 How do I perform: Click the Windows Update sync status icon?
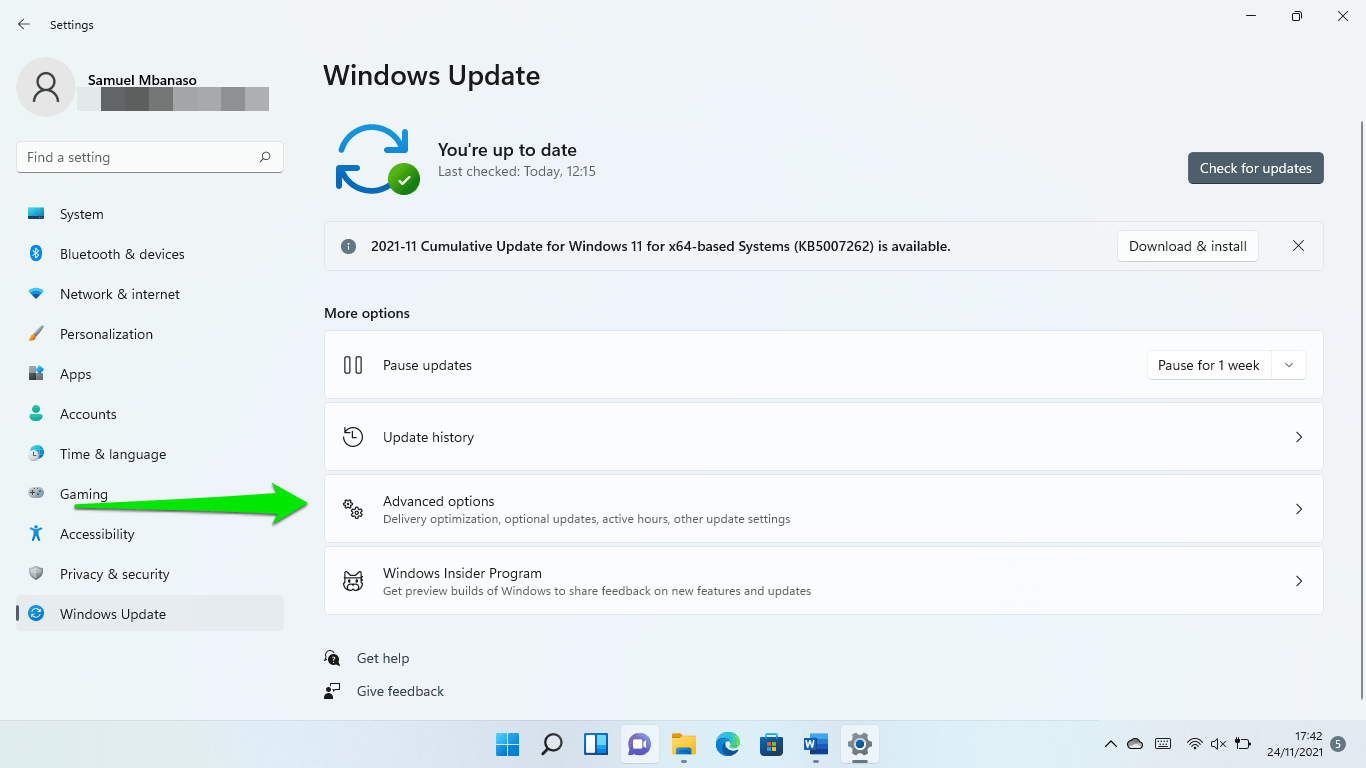click(376, 159)
